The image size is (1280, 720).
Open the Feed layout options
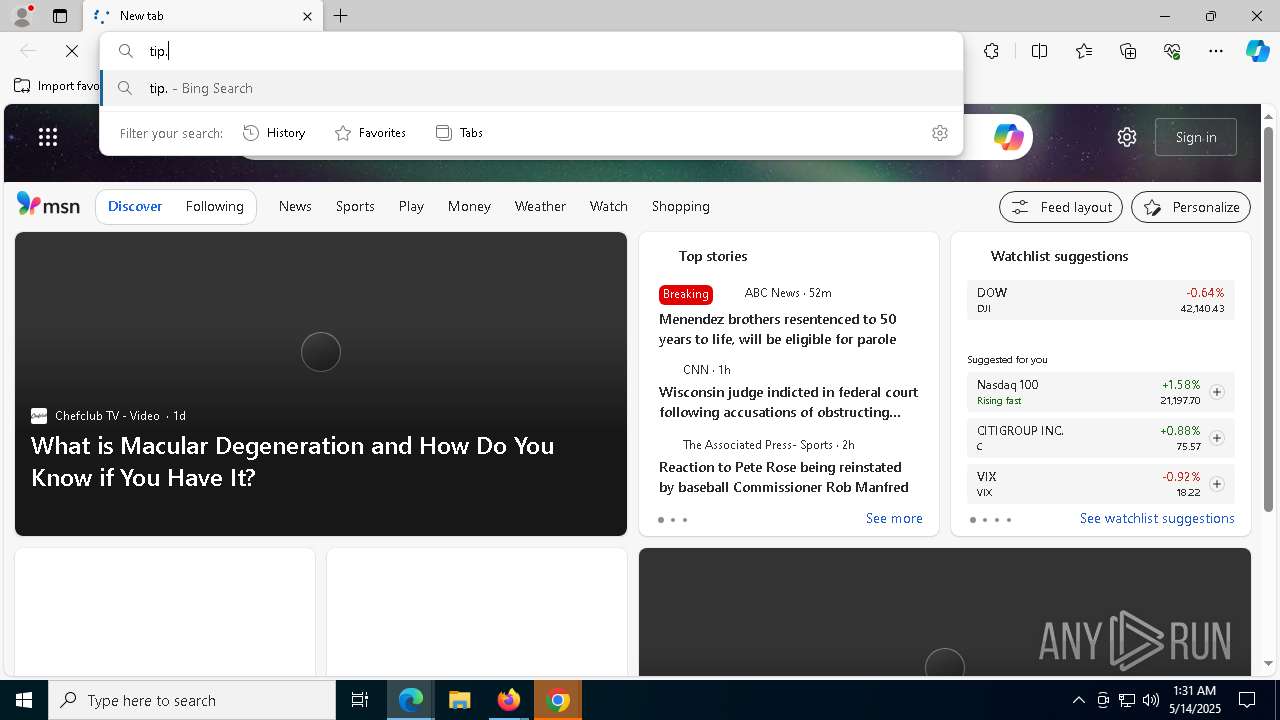click(x=1062, y=207)
